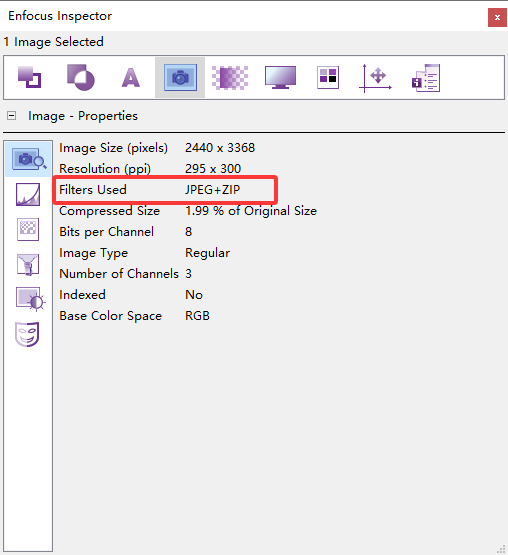508x555 pixels.
Task: Select the Position axes-with-arrows icon
Action: point(376,78)
